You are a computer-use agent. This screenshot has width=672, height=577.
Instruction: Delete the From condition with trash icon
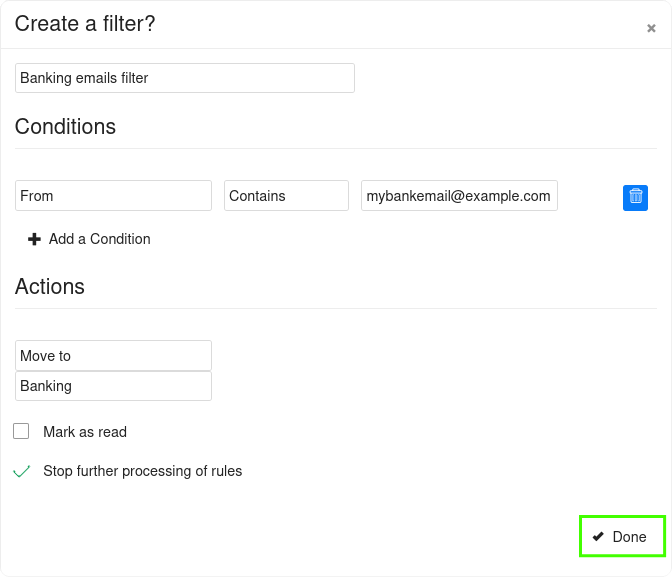click(635, 197)
